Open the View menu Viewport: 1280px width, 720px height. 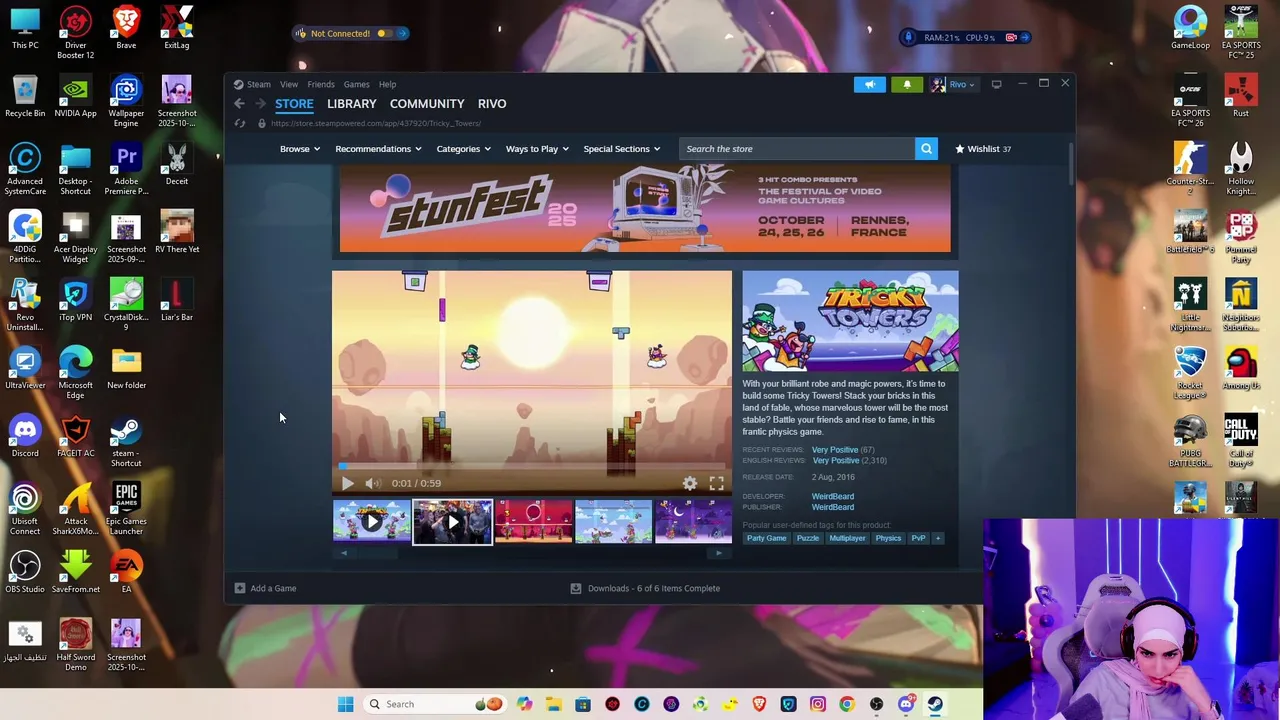(289, 84)
